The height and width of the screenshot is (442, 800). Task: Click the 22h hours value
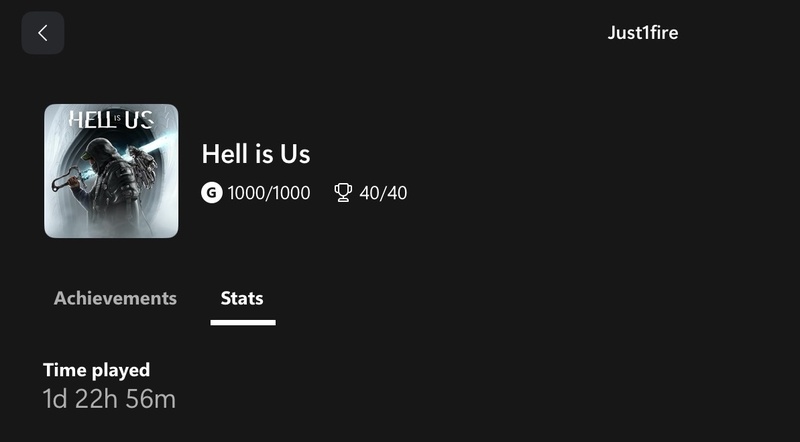pyautogui.click(x=100, y=399)
